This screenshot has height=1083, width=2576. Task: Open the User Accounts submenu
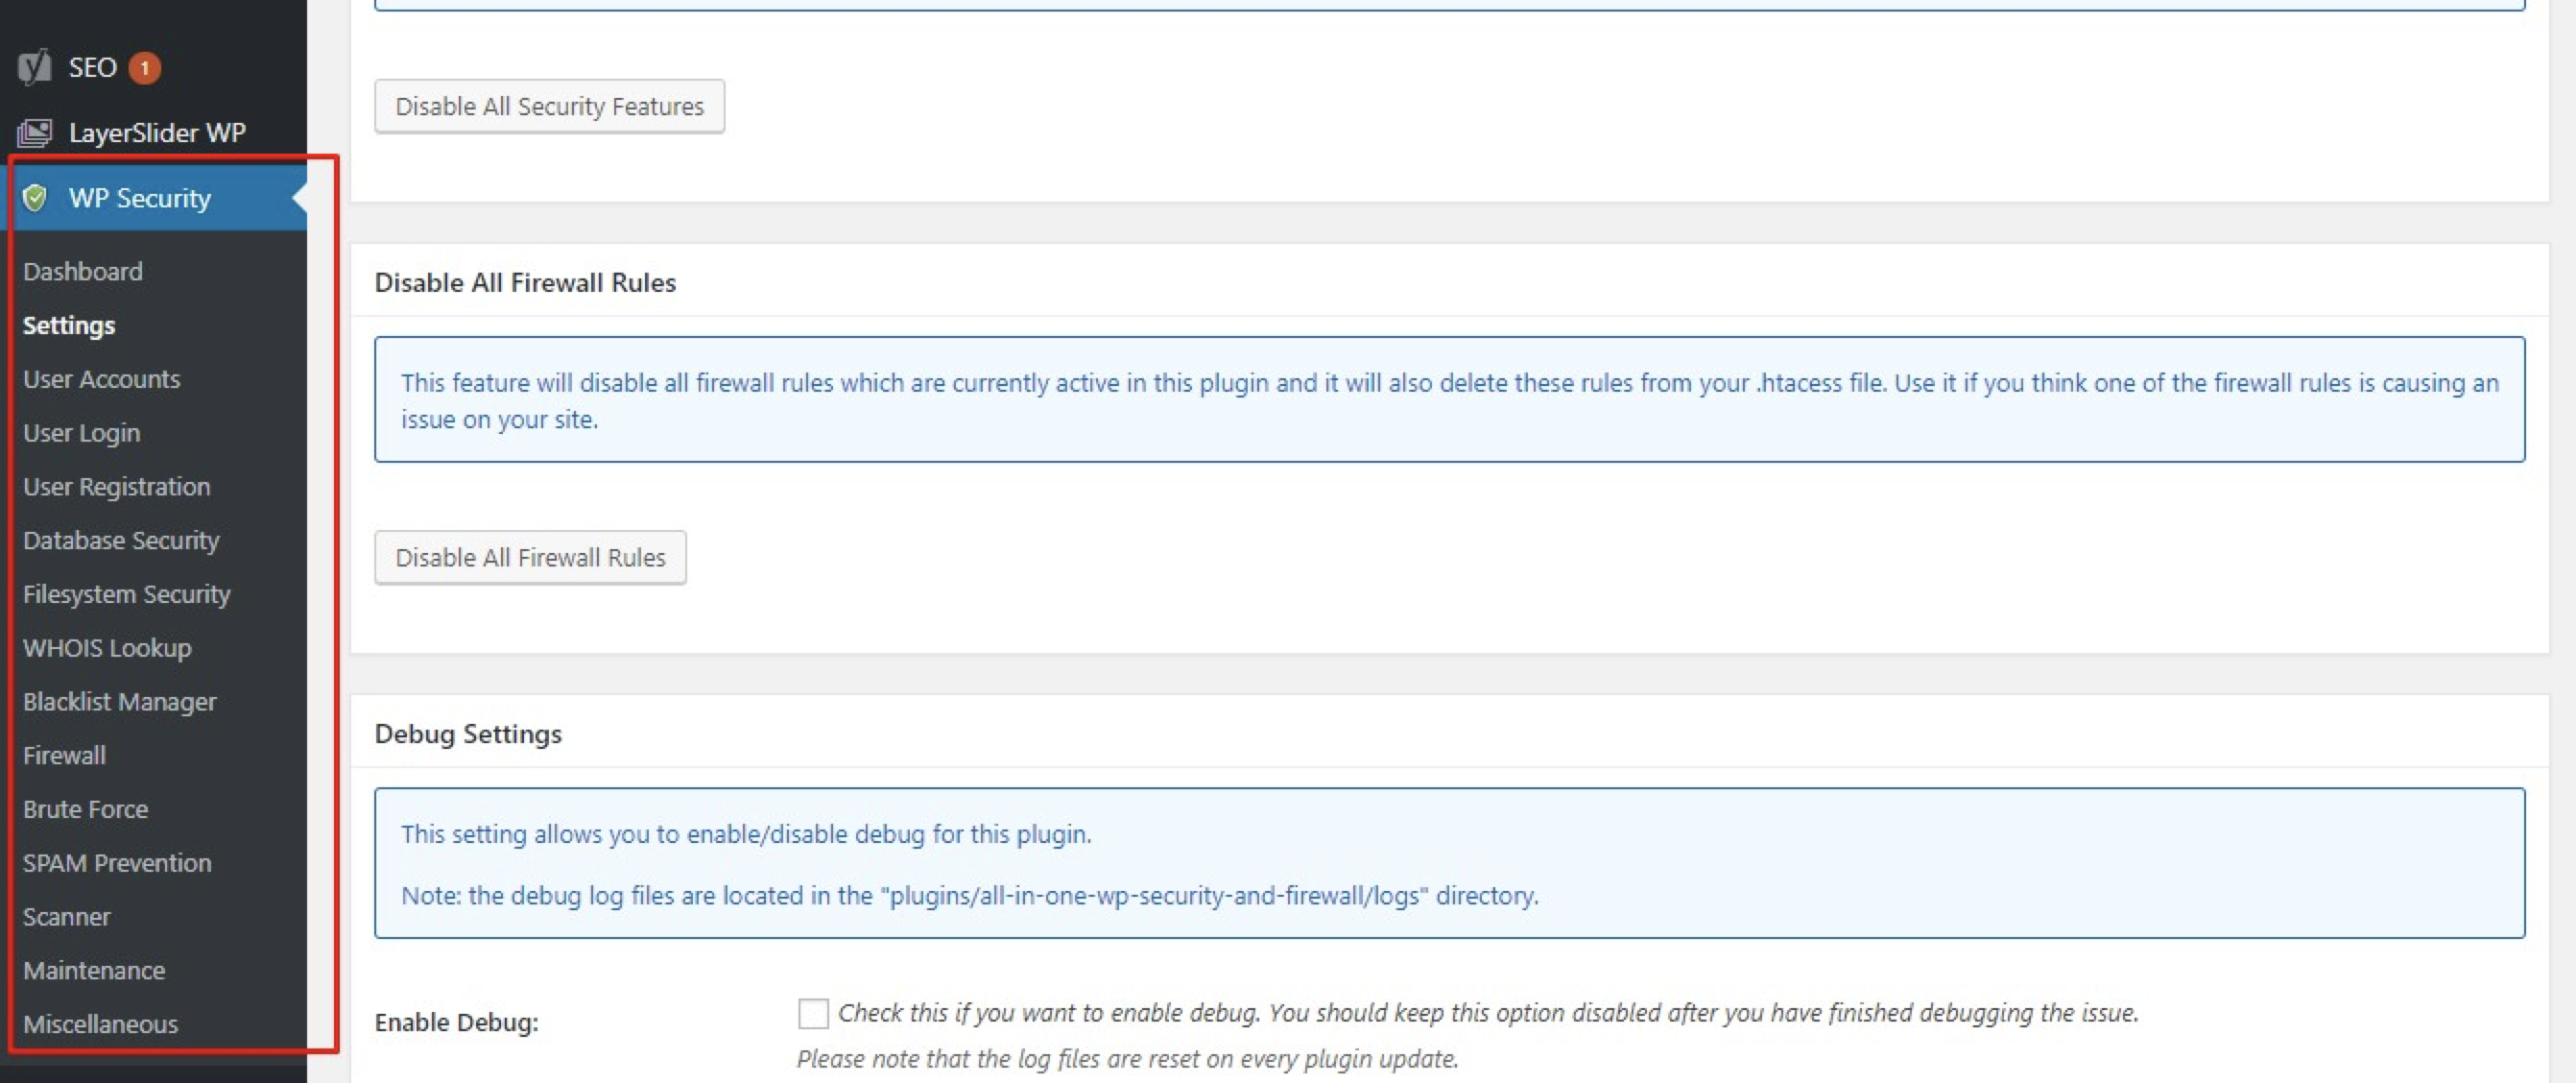click(102, 379)
